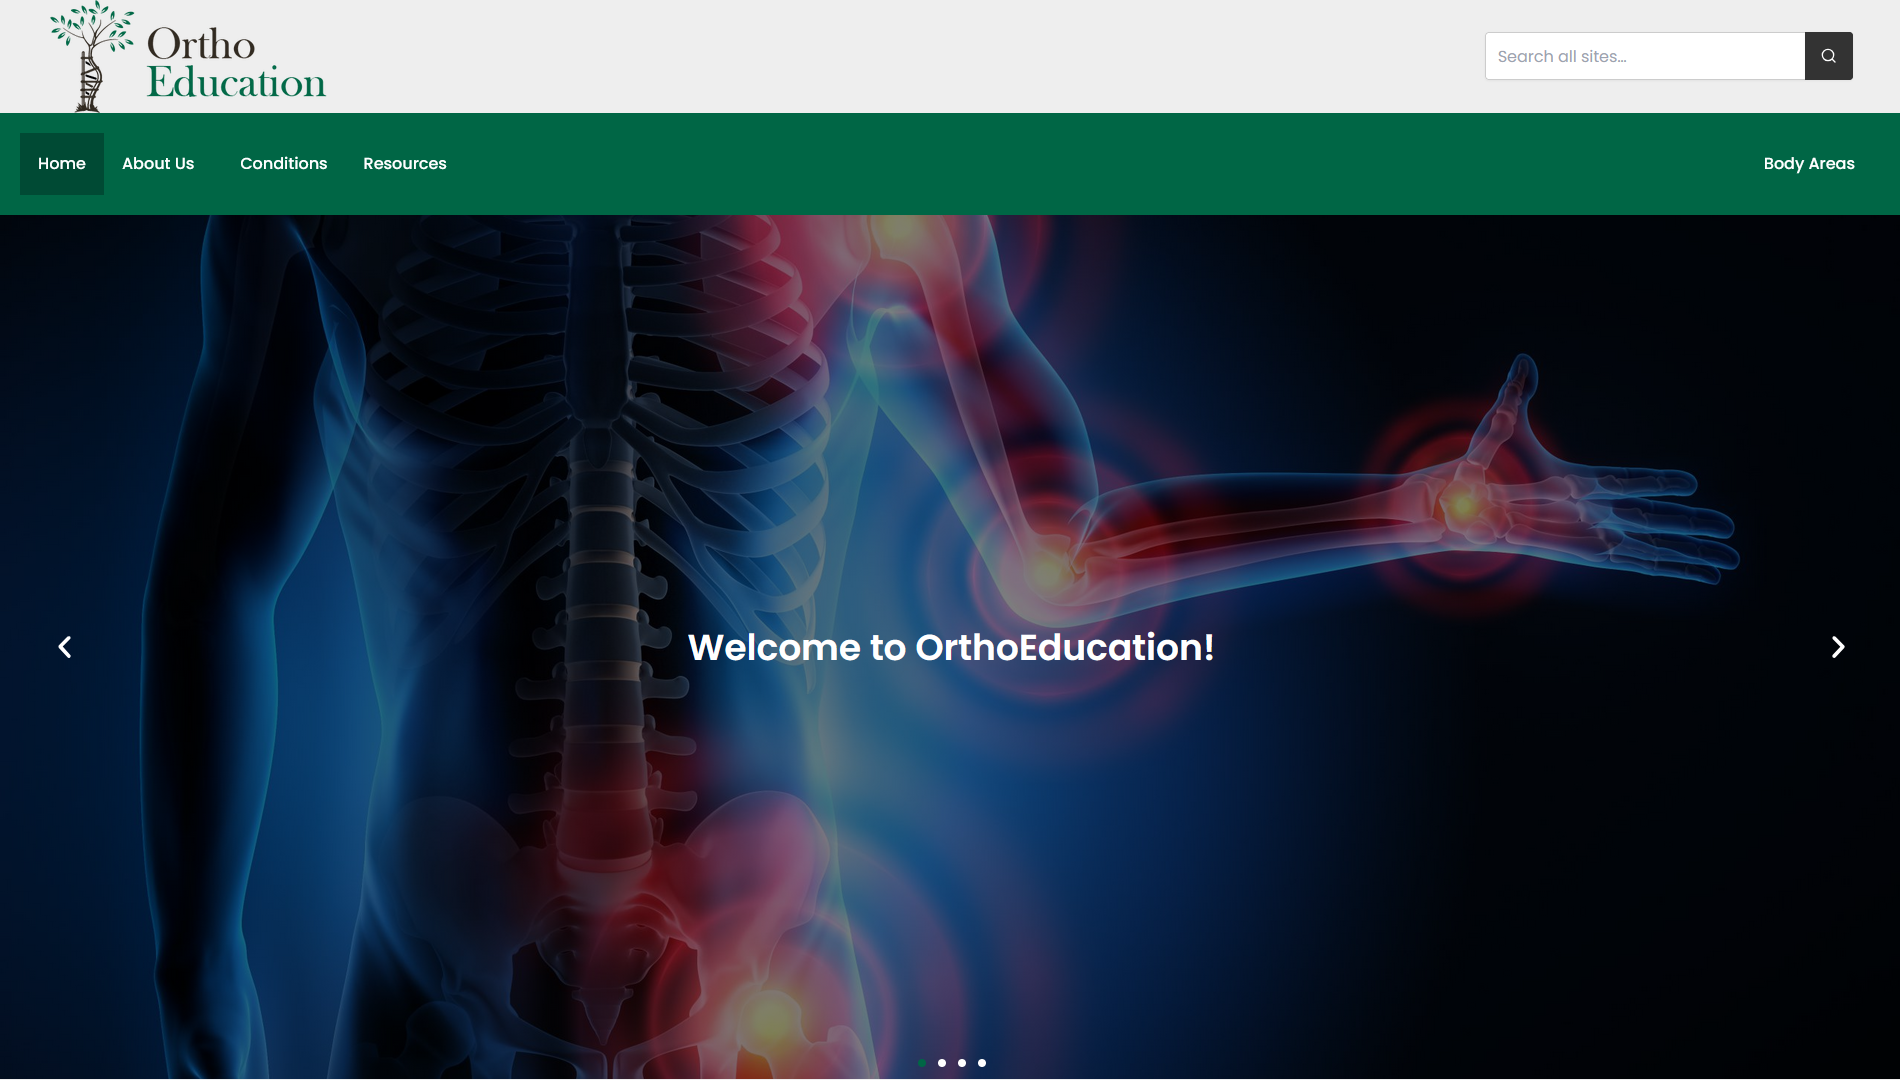Select the Home menu item
The width and height of the screenshot is (1900, 1080).
click(x=61, y=163)
